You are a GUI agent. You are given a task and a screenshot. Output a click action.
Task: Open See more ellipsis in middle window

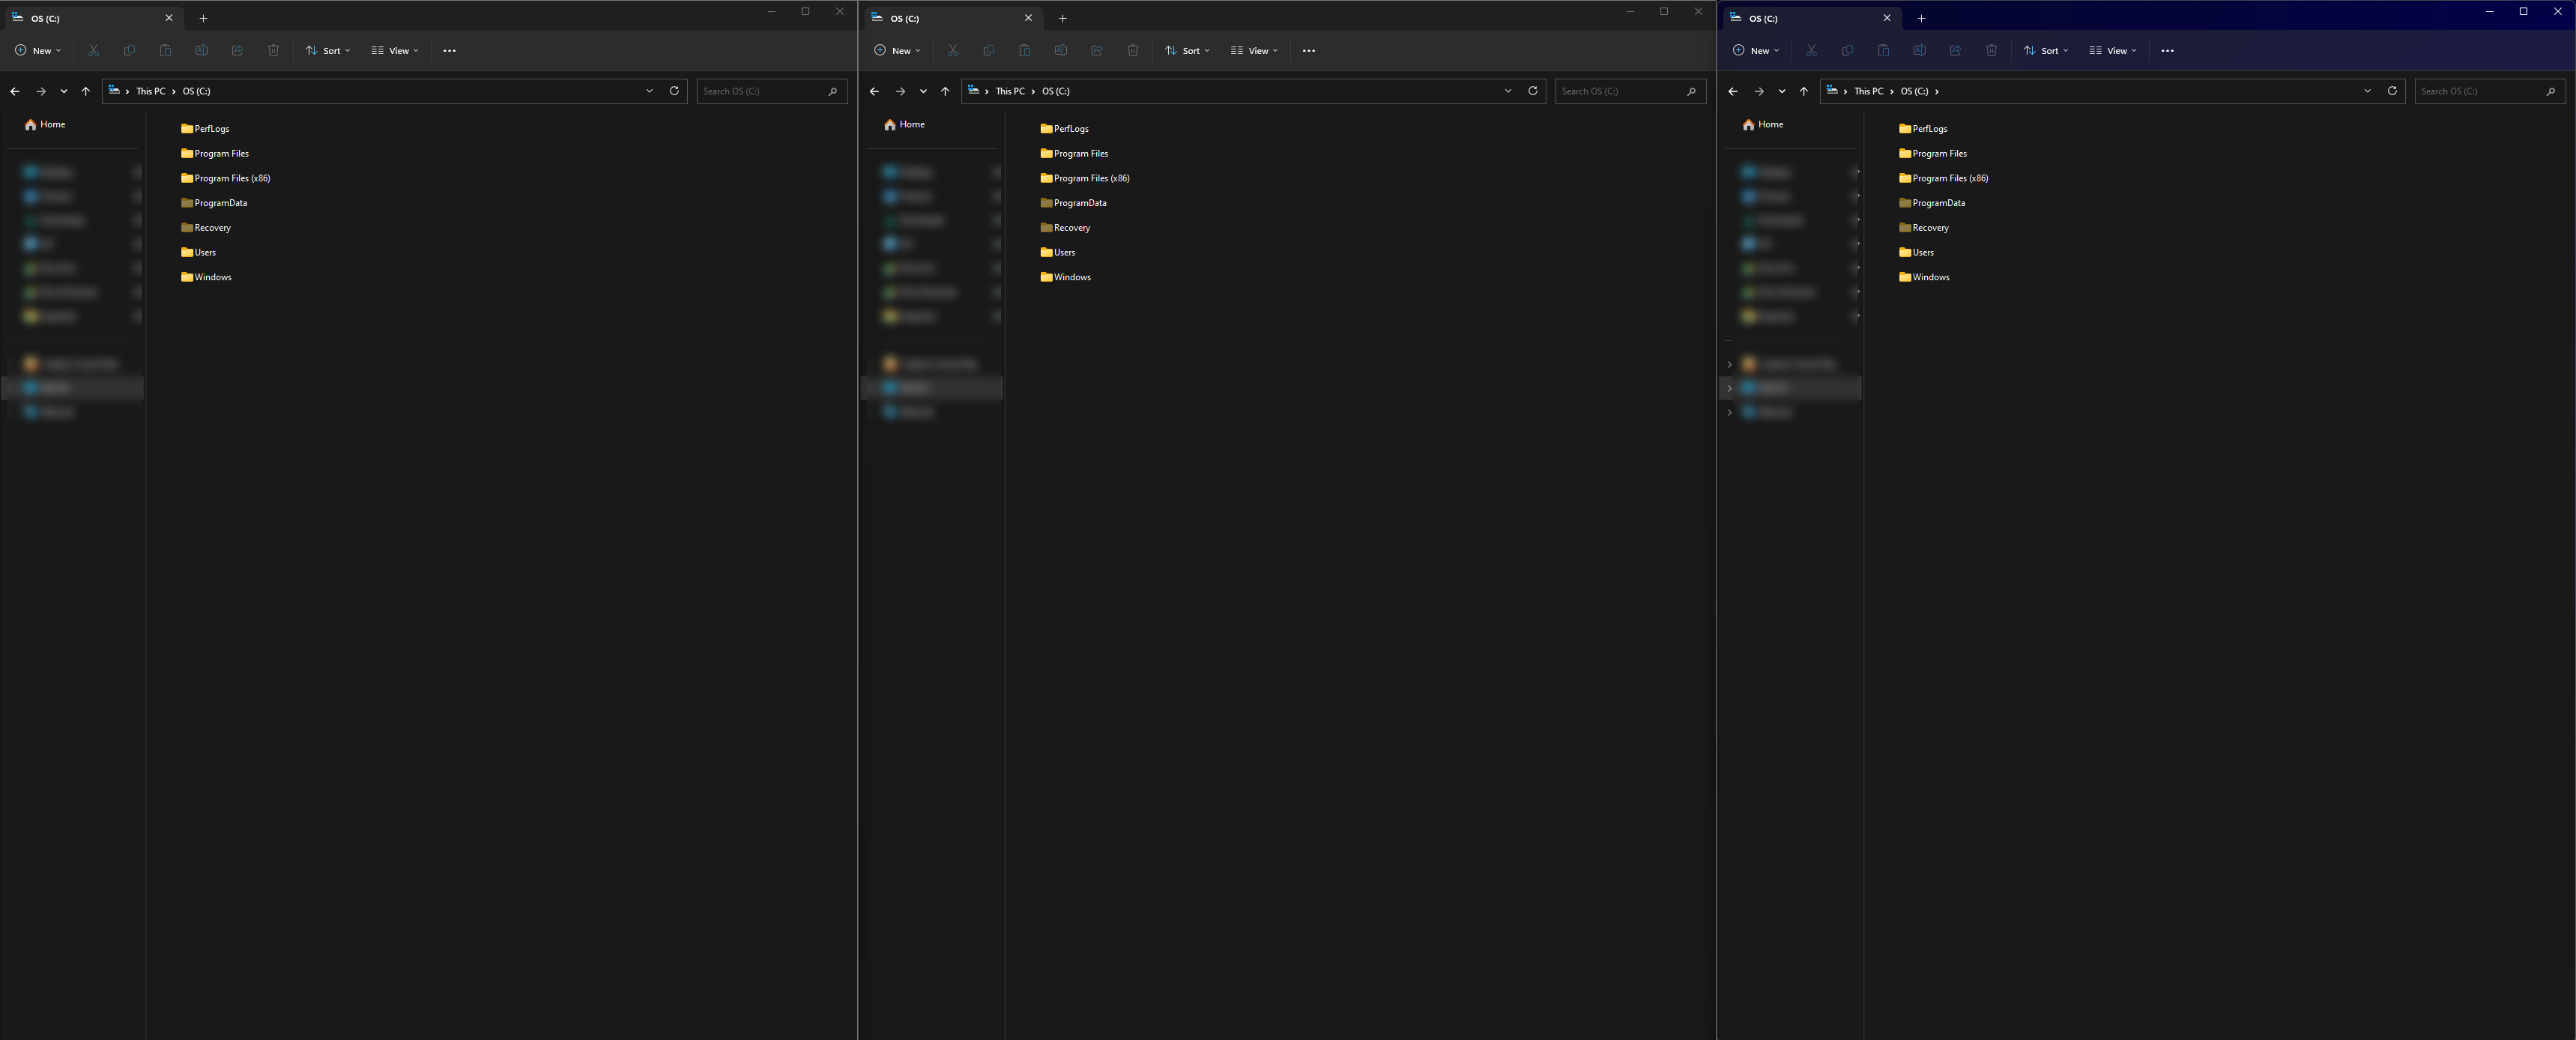[x=1308, y=50]
